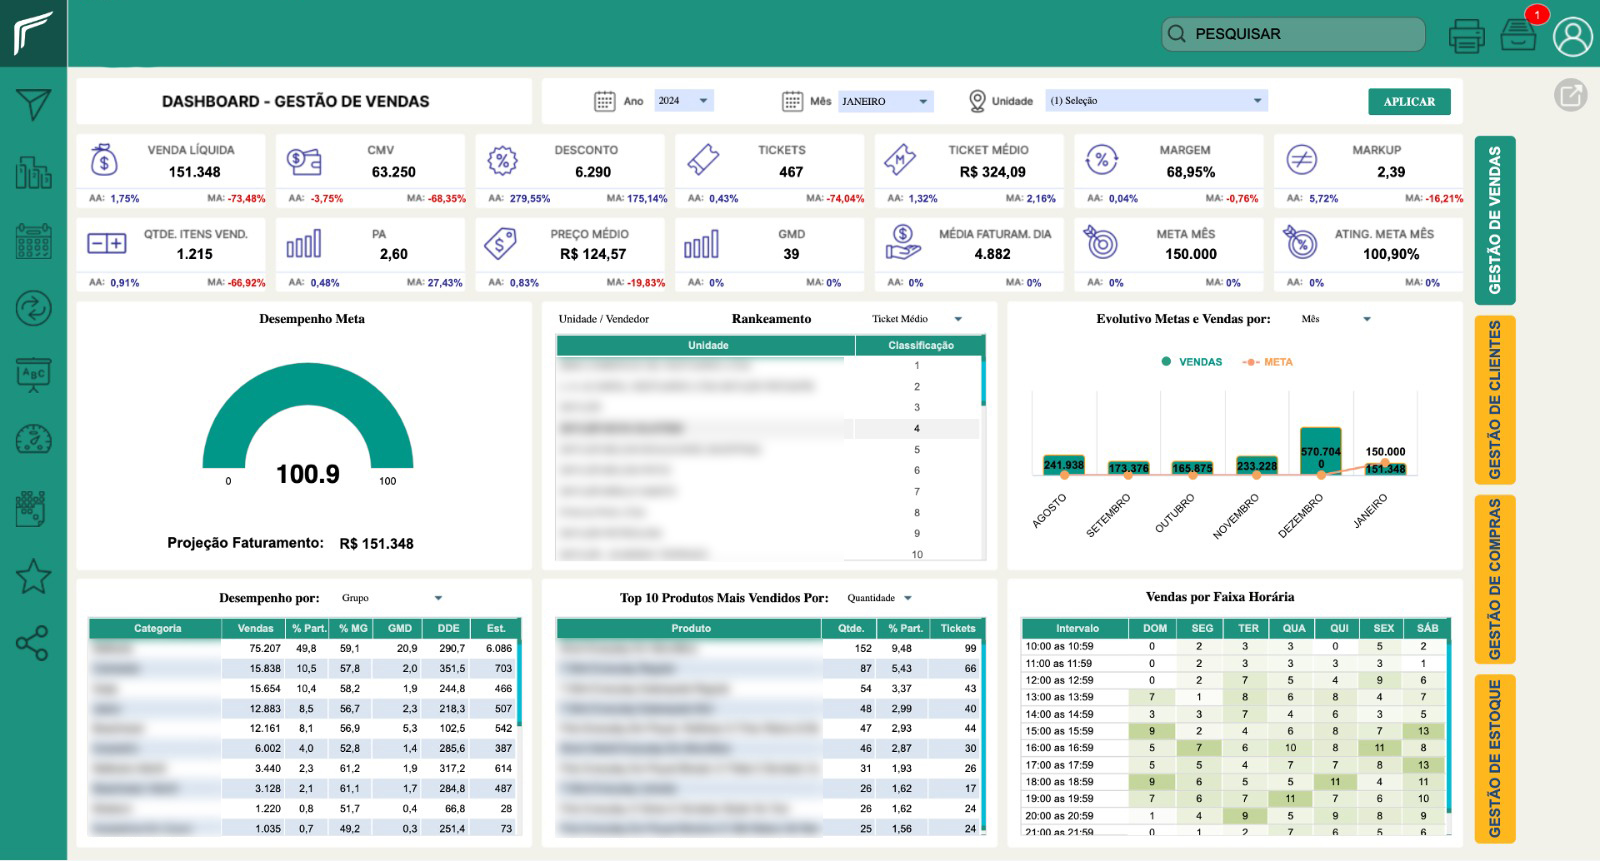
Task: Open the Ano year dropdown
Action: (684, 101)
